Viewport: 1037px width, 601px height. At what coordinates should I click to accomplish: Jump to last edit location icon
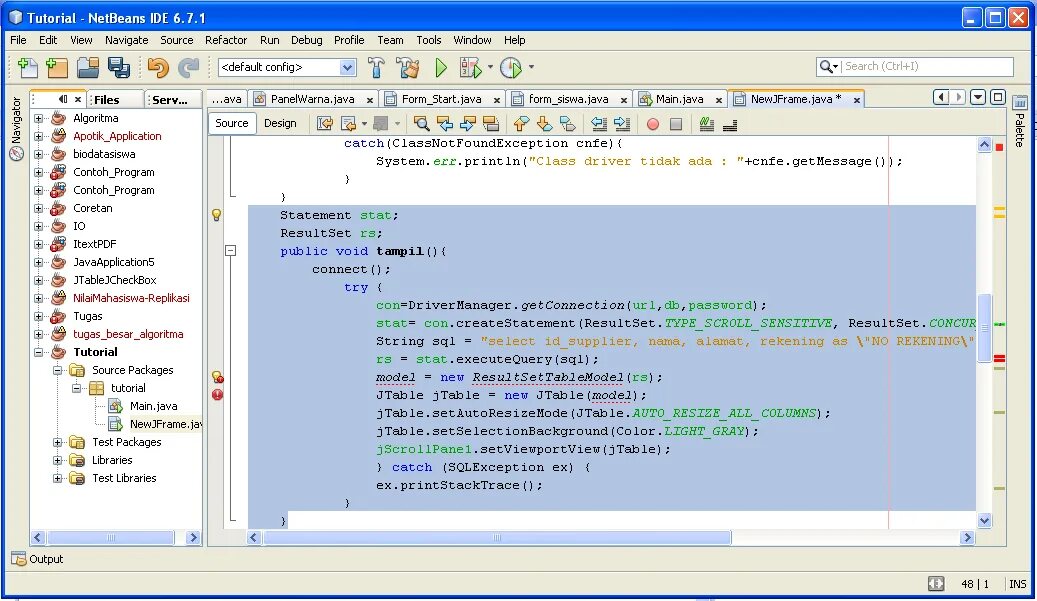325,124
